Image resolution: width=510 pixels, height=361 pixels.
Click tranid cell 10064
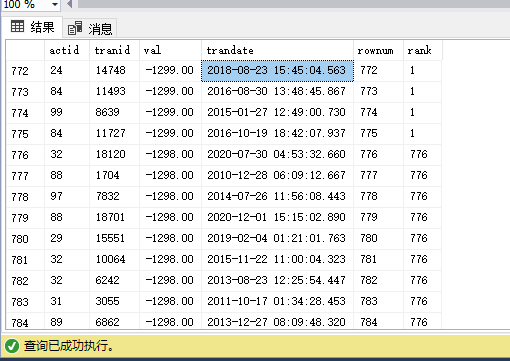pos(114,260)
